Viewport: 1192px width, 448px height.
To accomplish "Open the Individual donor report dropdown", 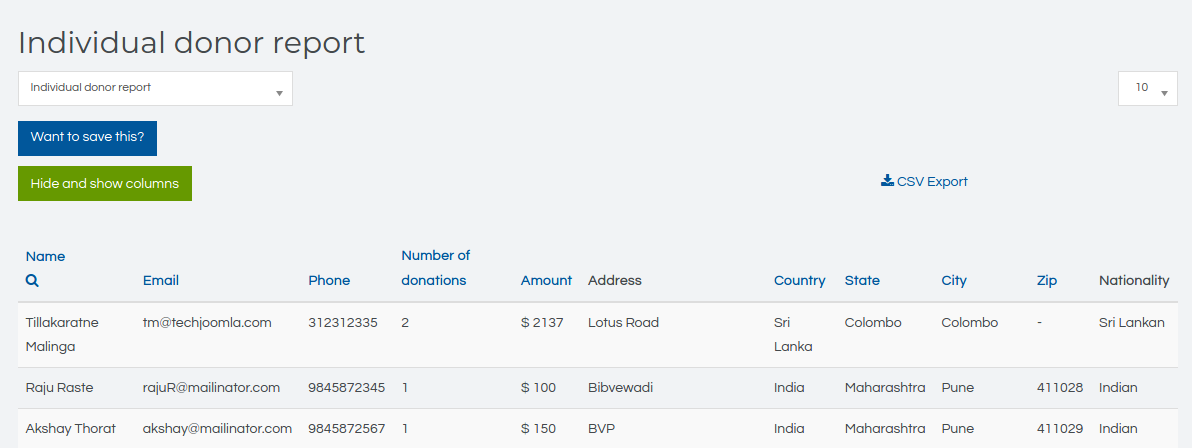I will (x=155, y=88).
